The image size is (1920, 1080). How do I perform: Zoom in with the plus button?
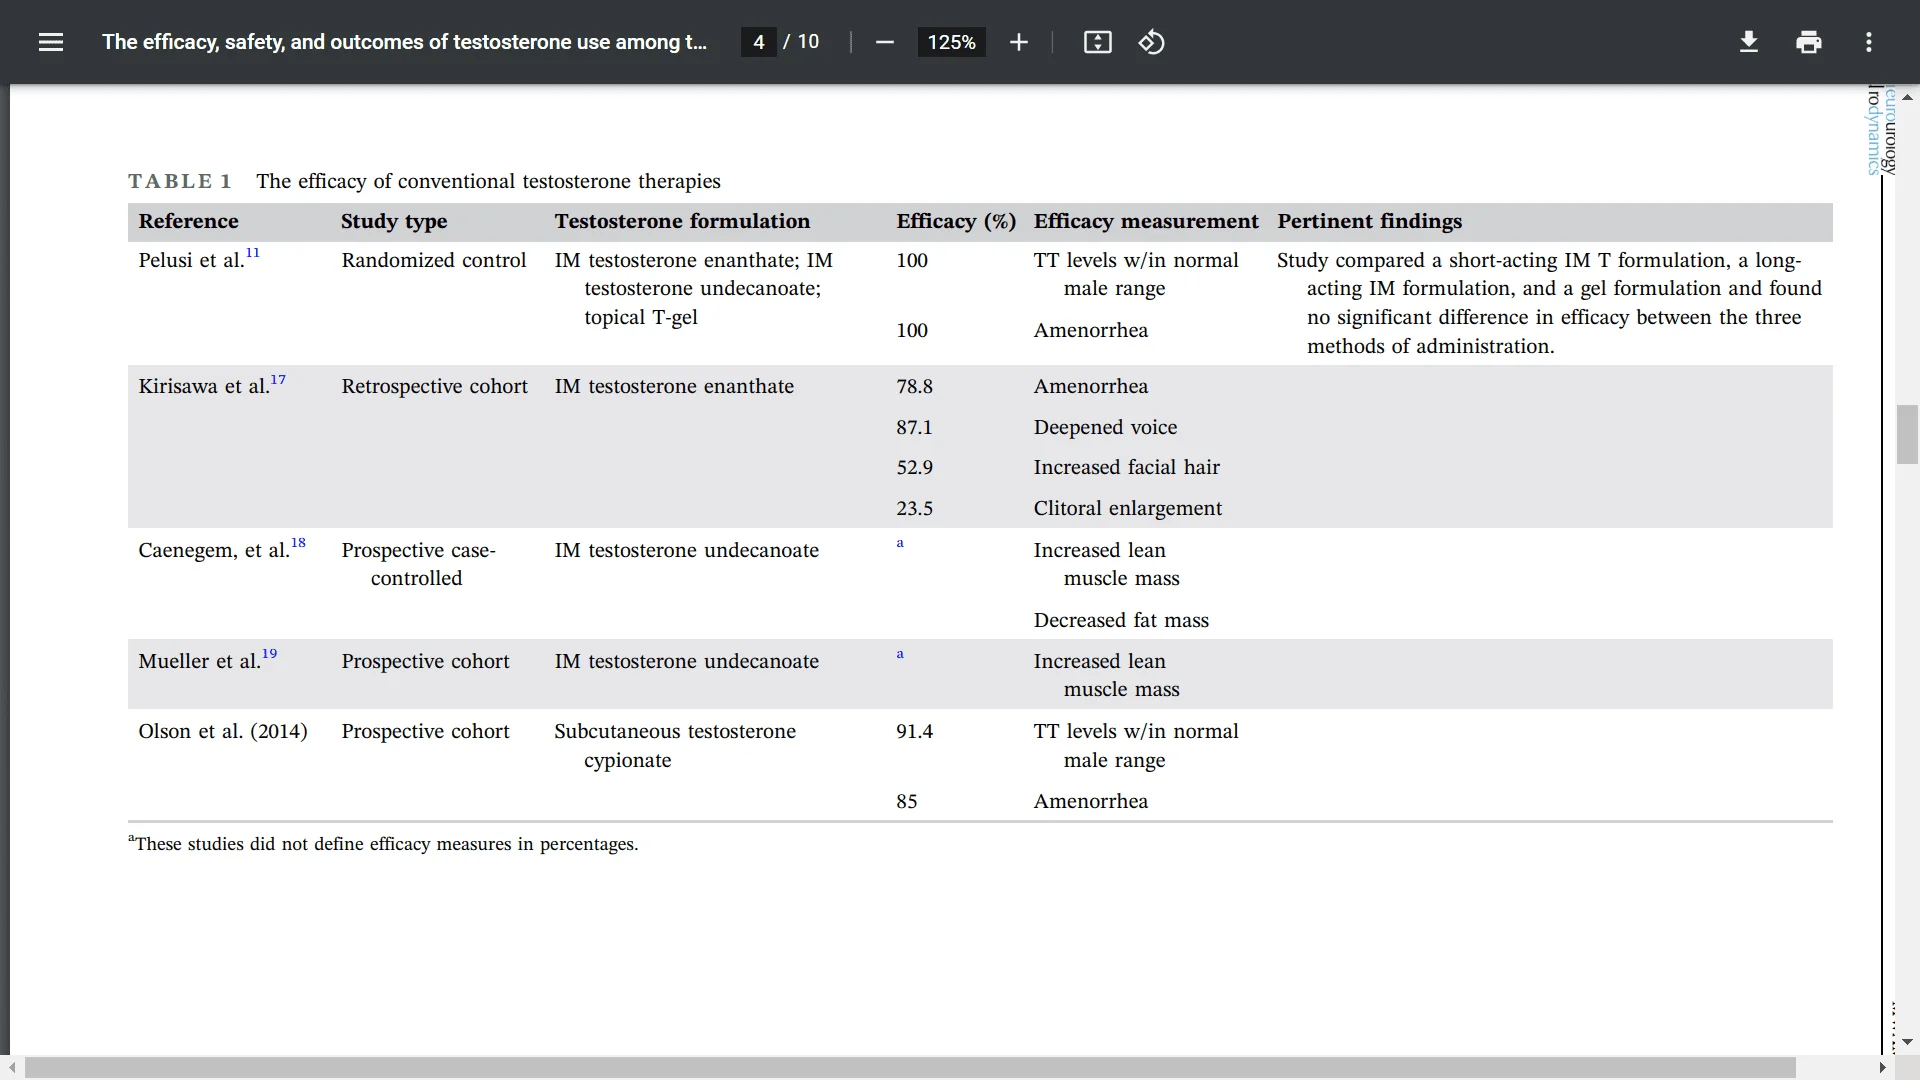tap(1018, 42)
